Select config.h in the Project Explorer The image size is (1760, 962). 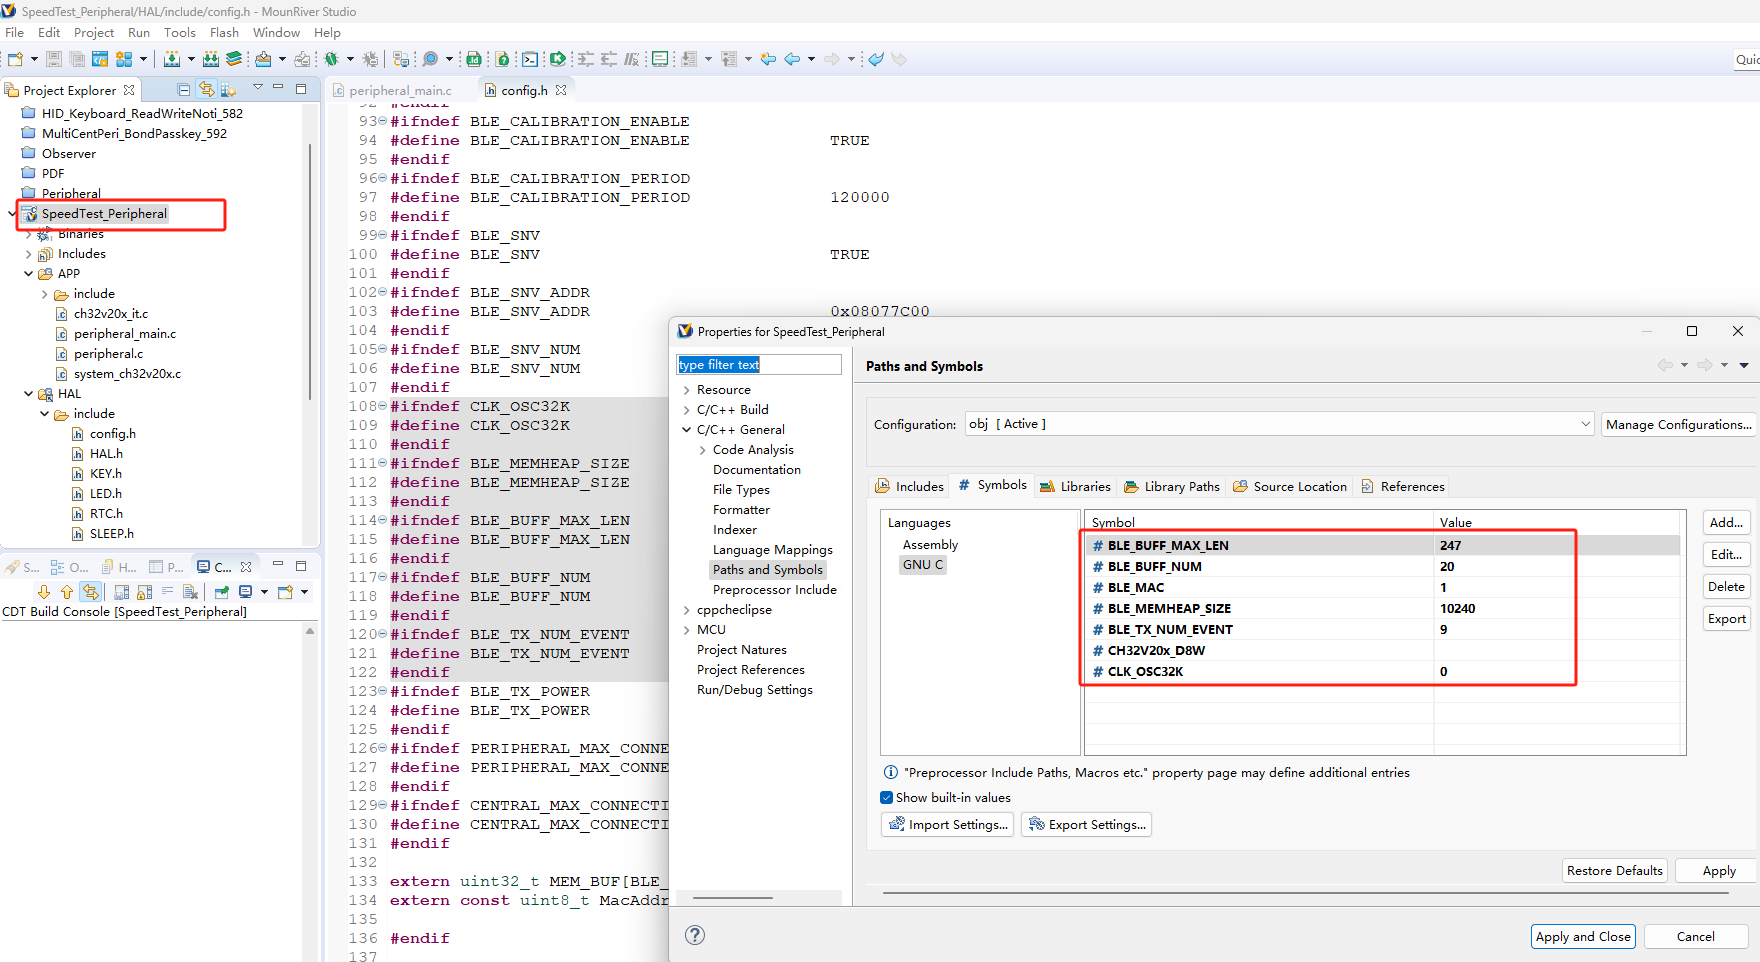(113, 434)
